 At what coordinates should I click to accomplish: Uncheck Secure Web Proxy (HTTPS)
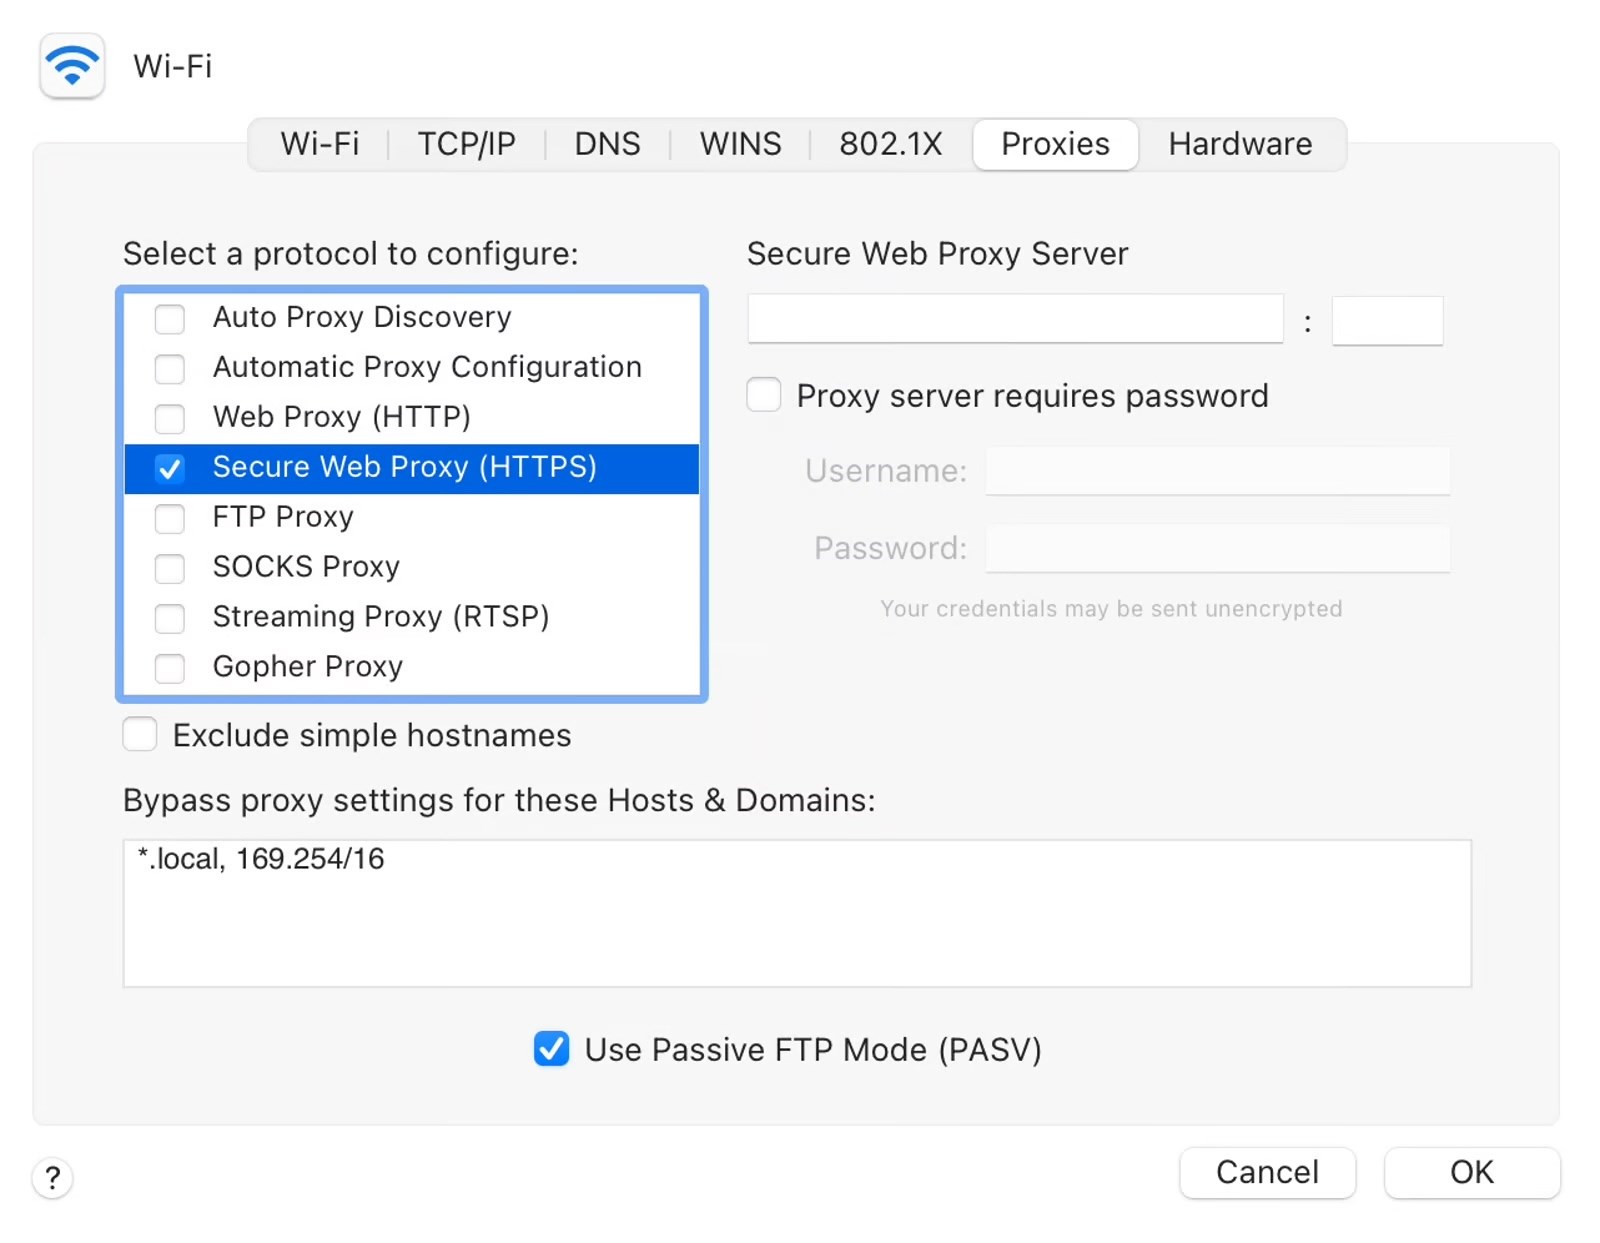pyautogui.click(x=170, y=468)
